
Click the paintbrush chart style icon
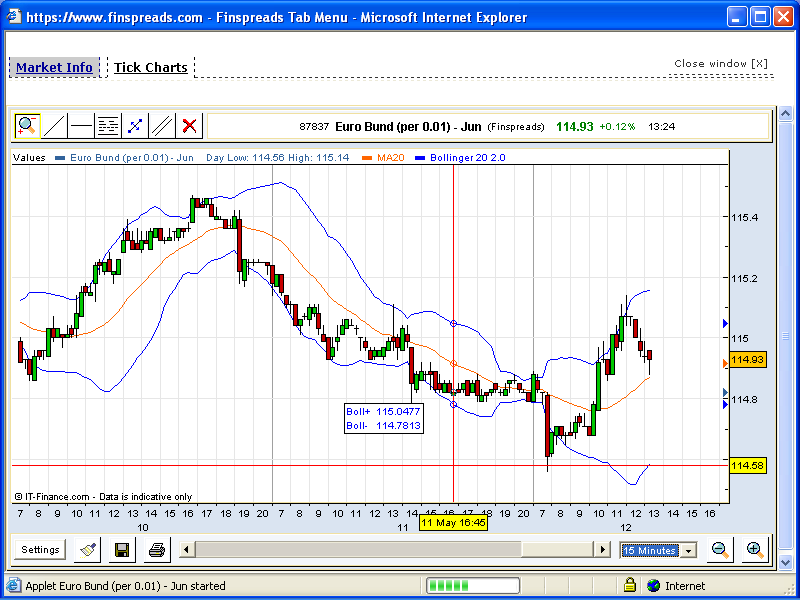(88, 549)
